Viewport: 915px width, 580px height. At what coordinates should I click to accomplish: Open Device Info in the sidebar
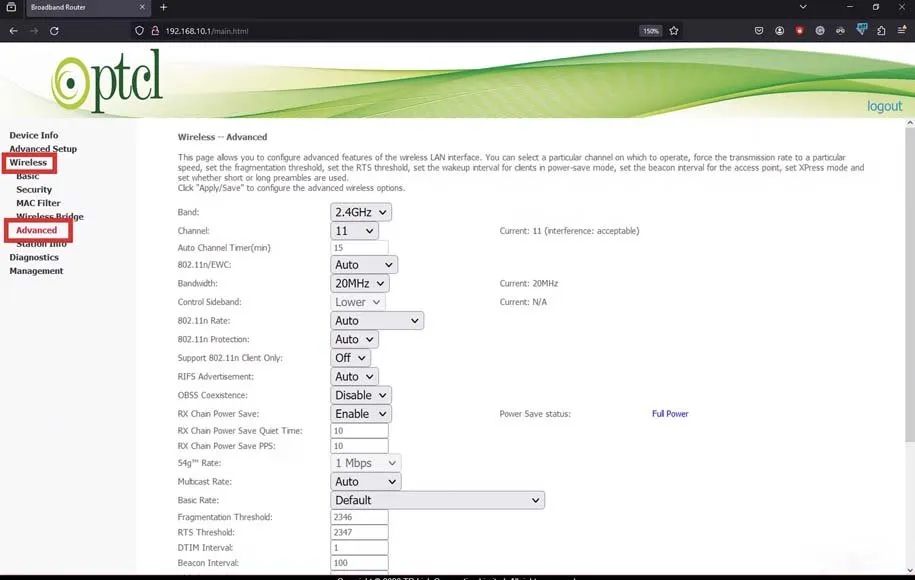(34, 135)
